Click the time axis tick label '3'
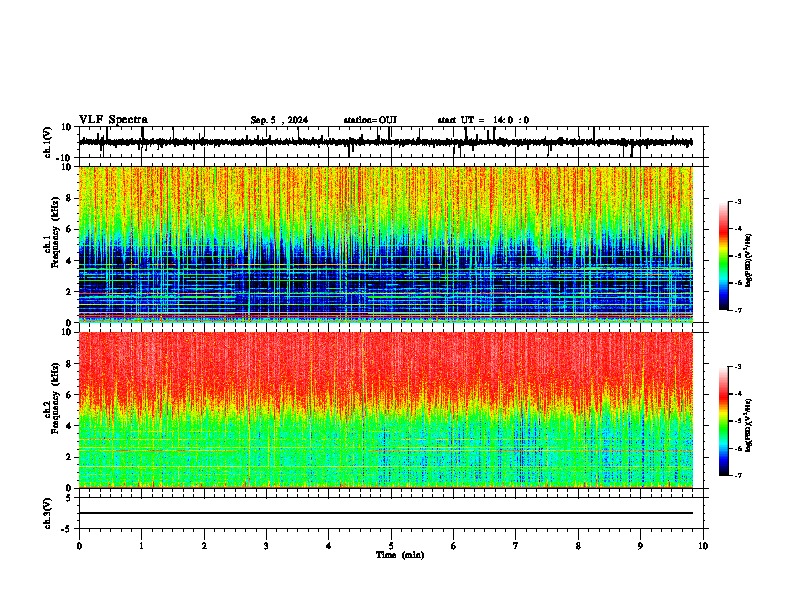 tap(267, 546)
